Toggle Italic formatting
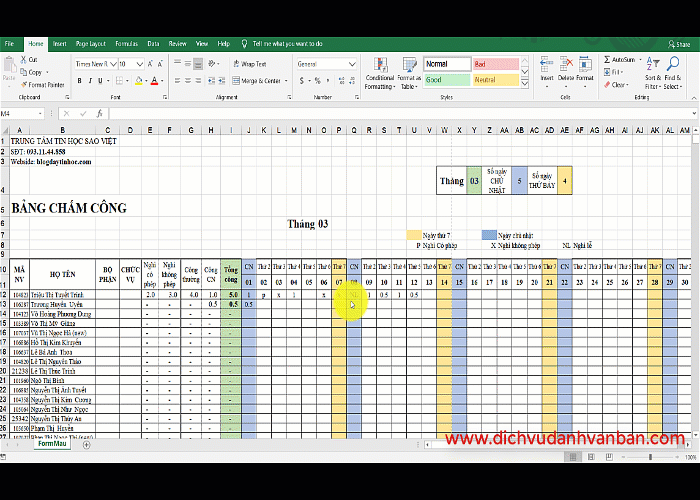The width and height of the screenshot is (700, 500). point(90,81)
